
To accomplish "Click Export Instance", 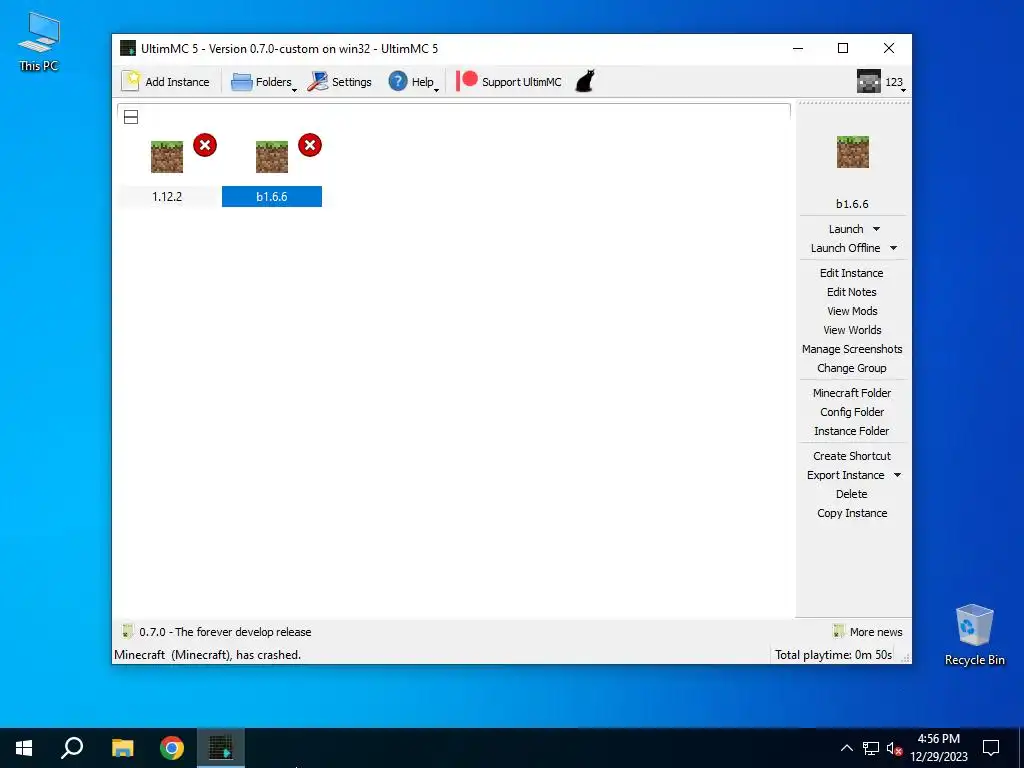I will (845, 475).
